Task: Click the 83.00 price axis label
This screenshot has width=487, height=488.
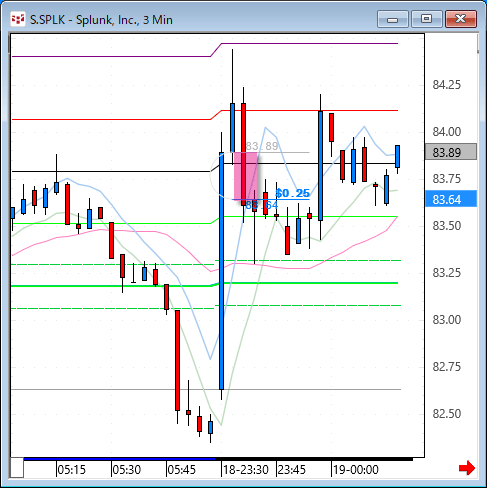Action: (447, 320)
